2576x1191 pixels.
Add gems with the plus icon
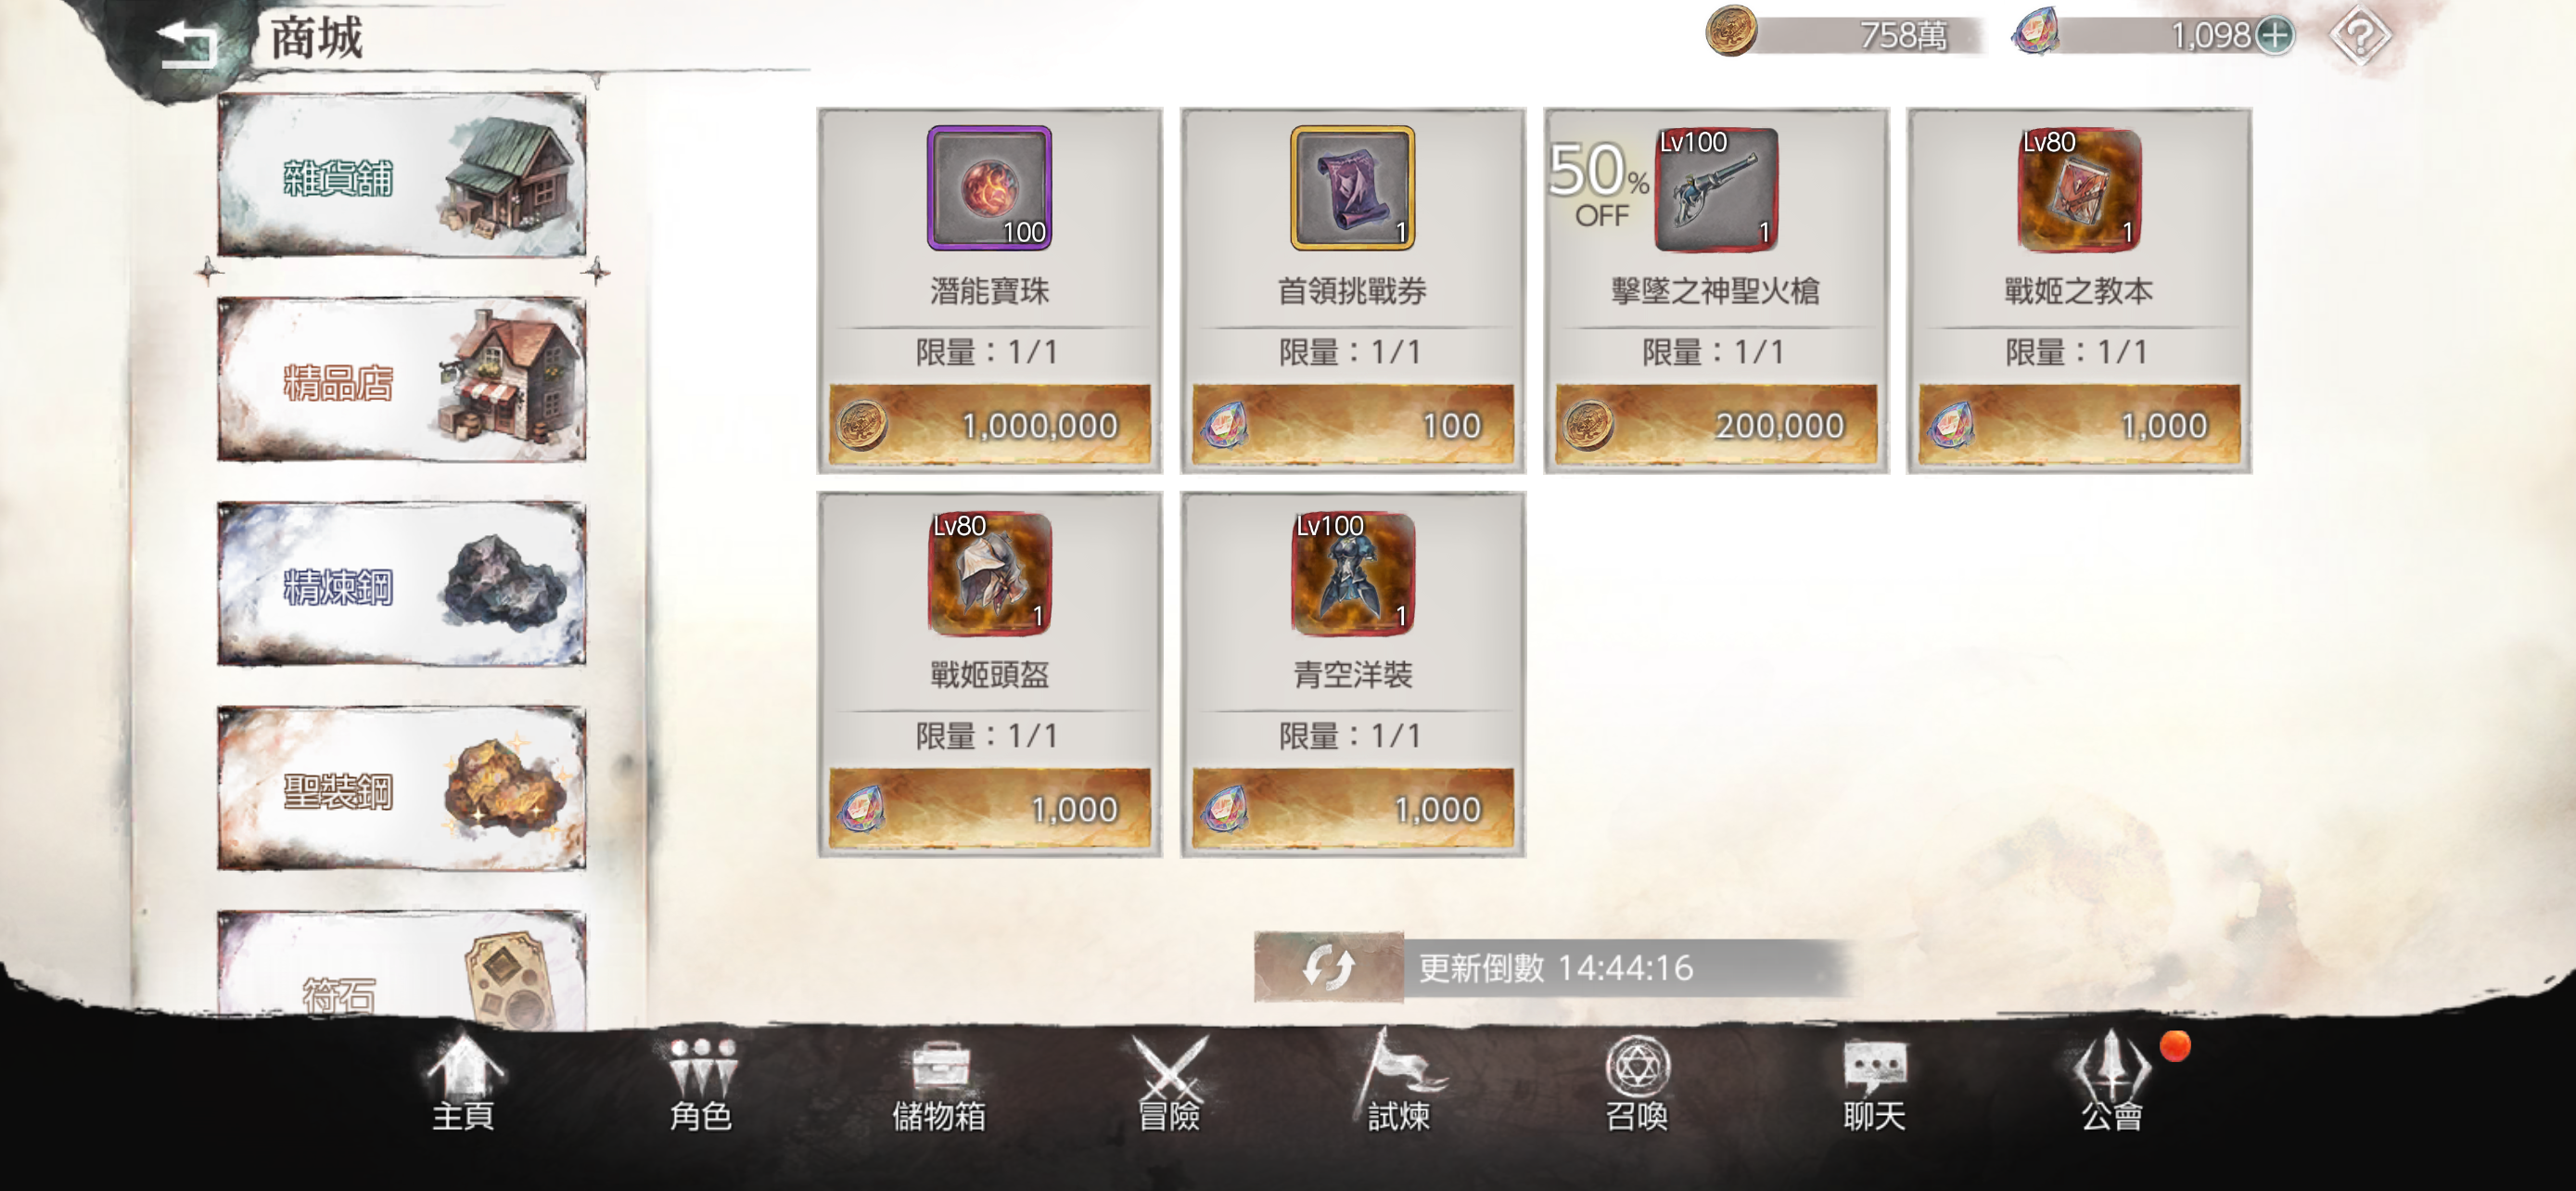click(x=2275, y=37)
